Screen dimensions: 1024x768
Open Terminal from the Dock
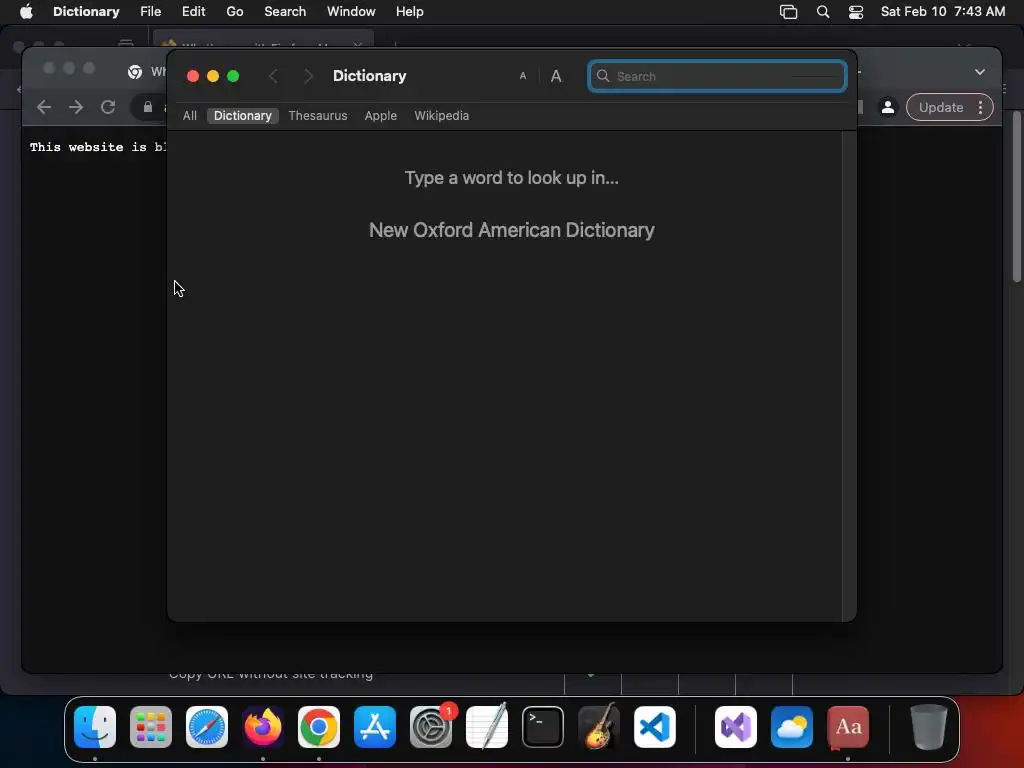click(543, 727)
